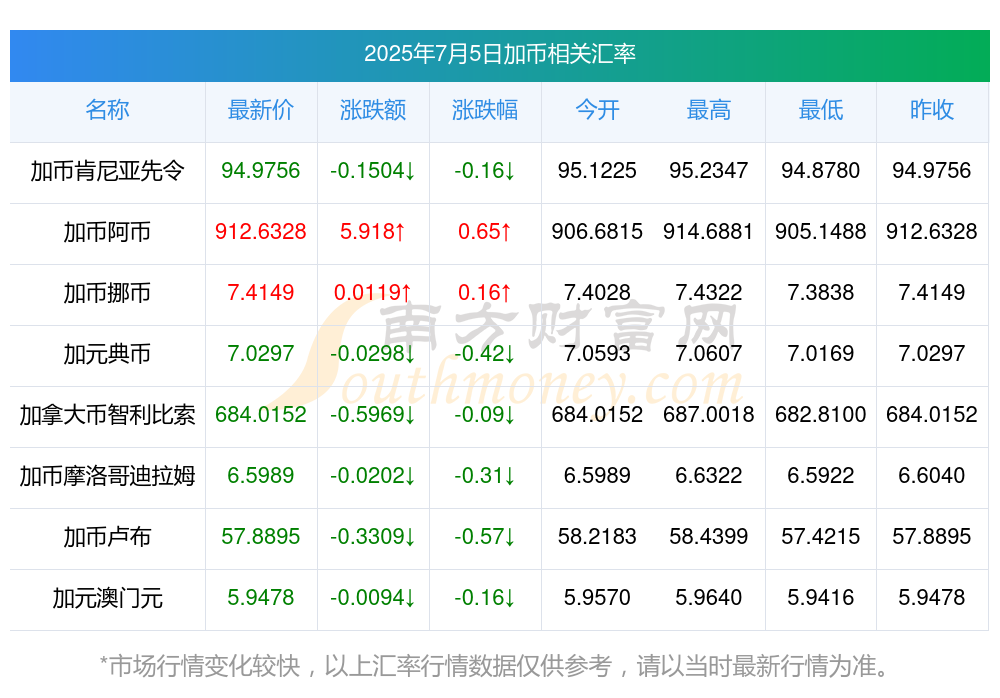Click the low price 7.0169
This screenshot has width=1000, height=698.
click(x=821, y=353)
